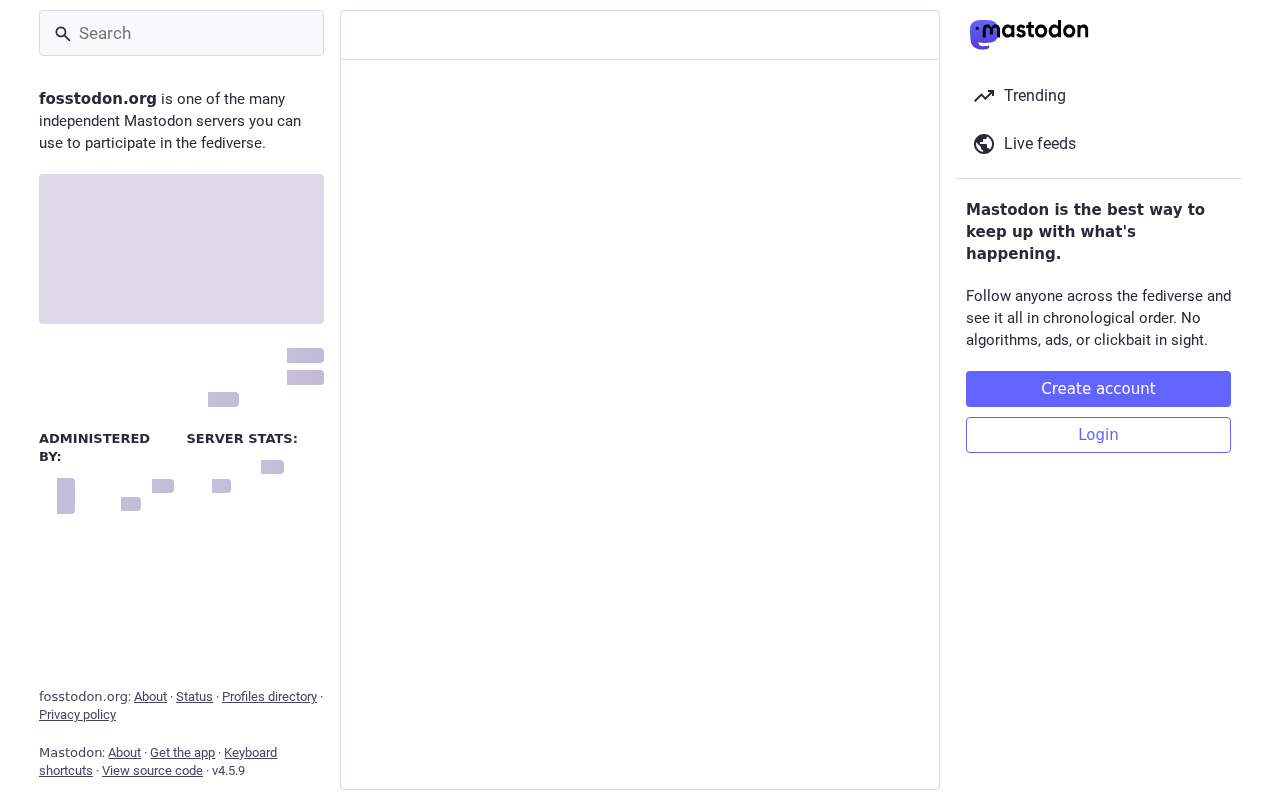Click the Create account button
The image size is (1280, 800).
[x=1098, y=389]
